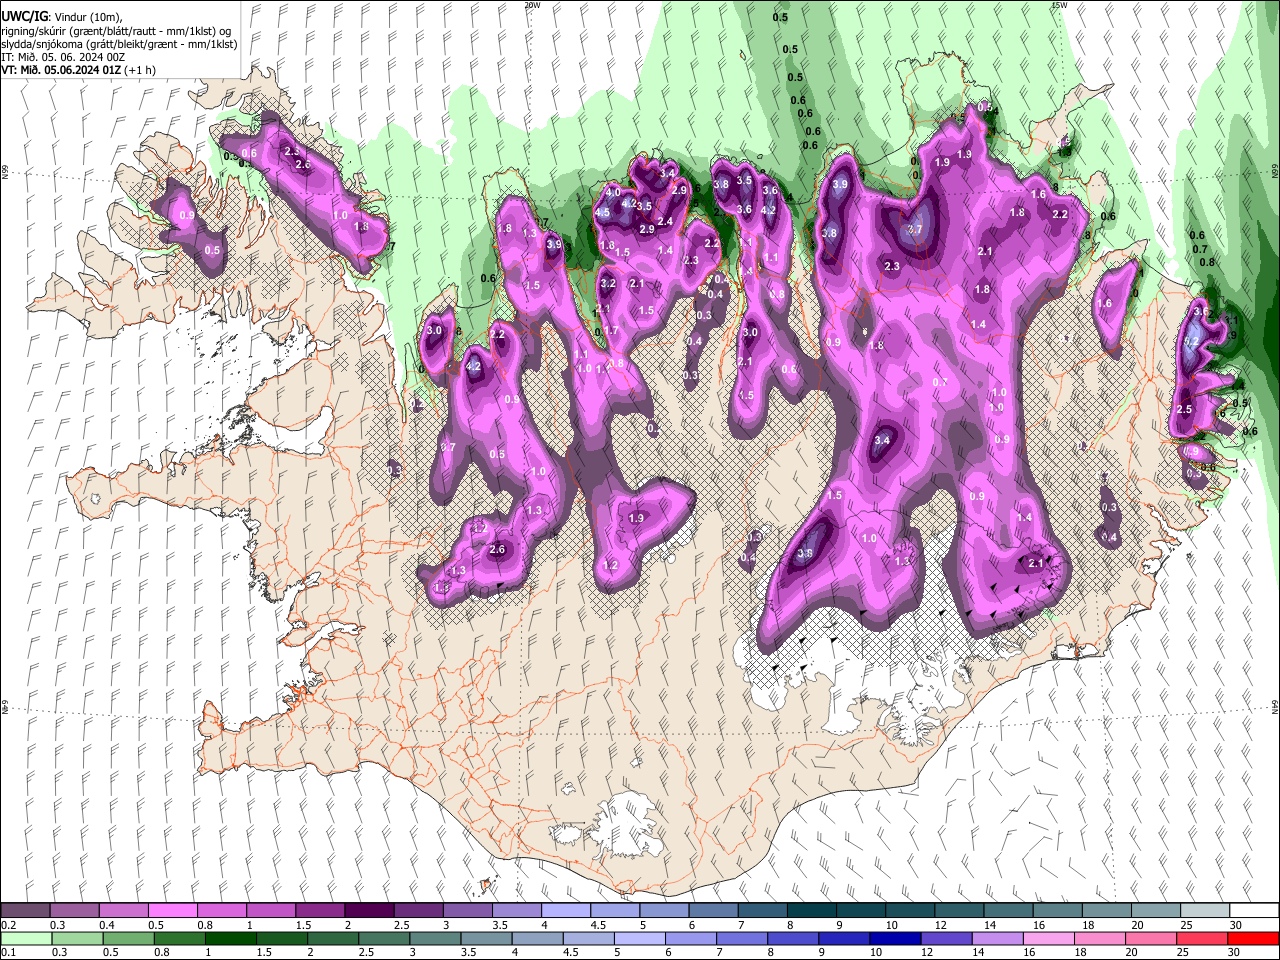
Task: Select the 2–2.5 green swatch in bottom legend row
Action: point(332,938)
